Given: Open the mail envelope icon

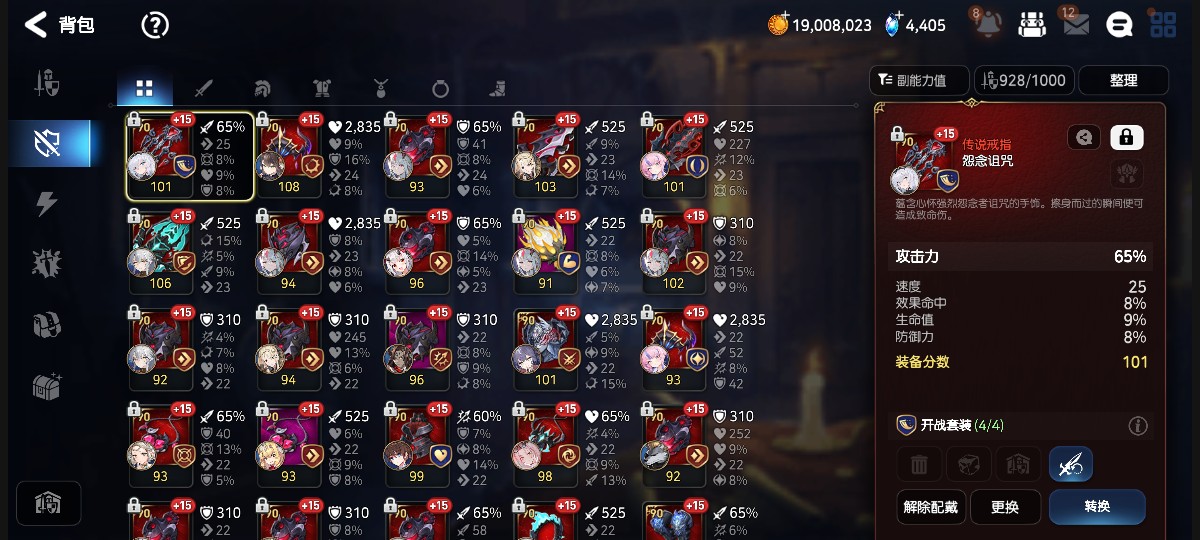Looking at the screenshot, I should [x=1075, y=25].
